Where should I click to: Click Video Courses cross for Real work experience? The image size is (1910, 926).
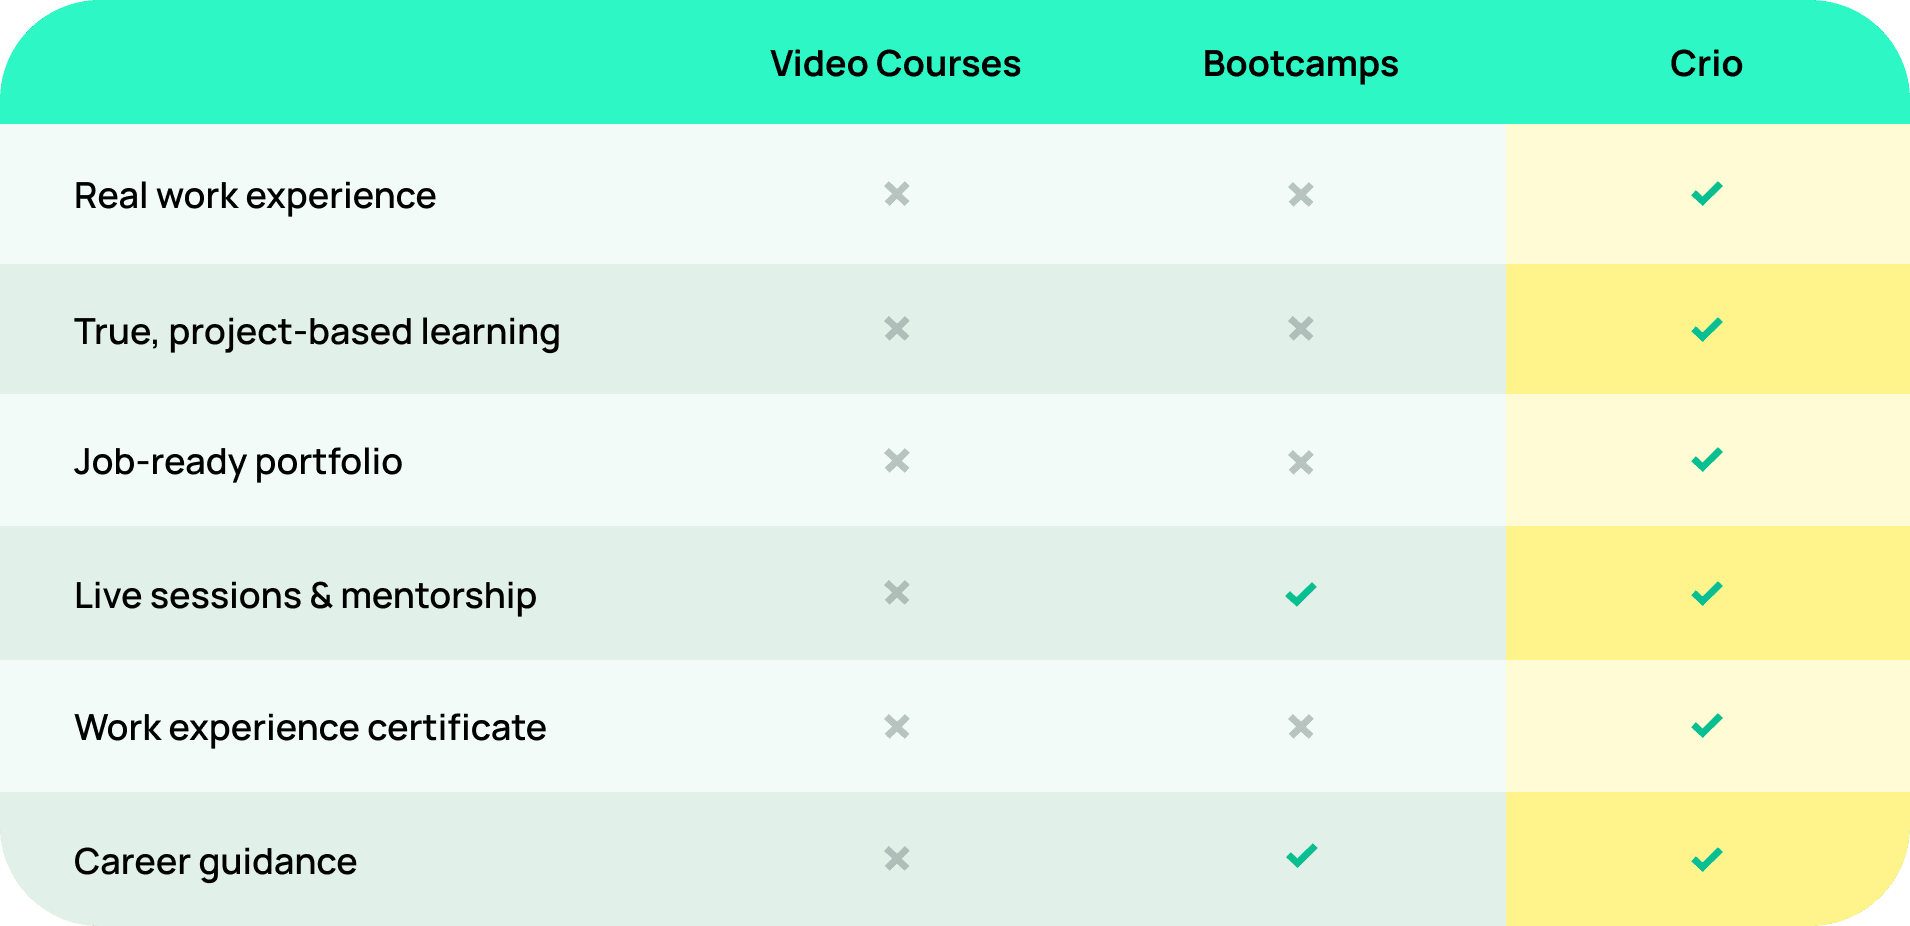897,194
